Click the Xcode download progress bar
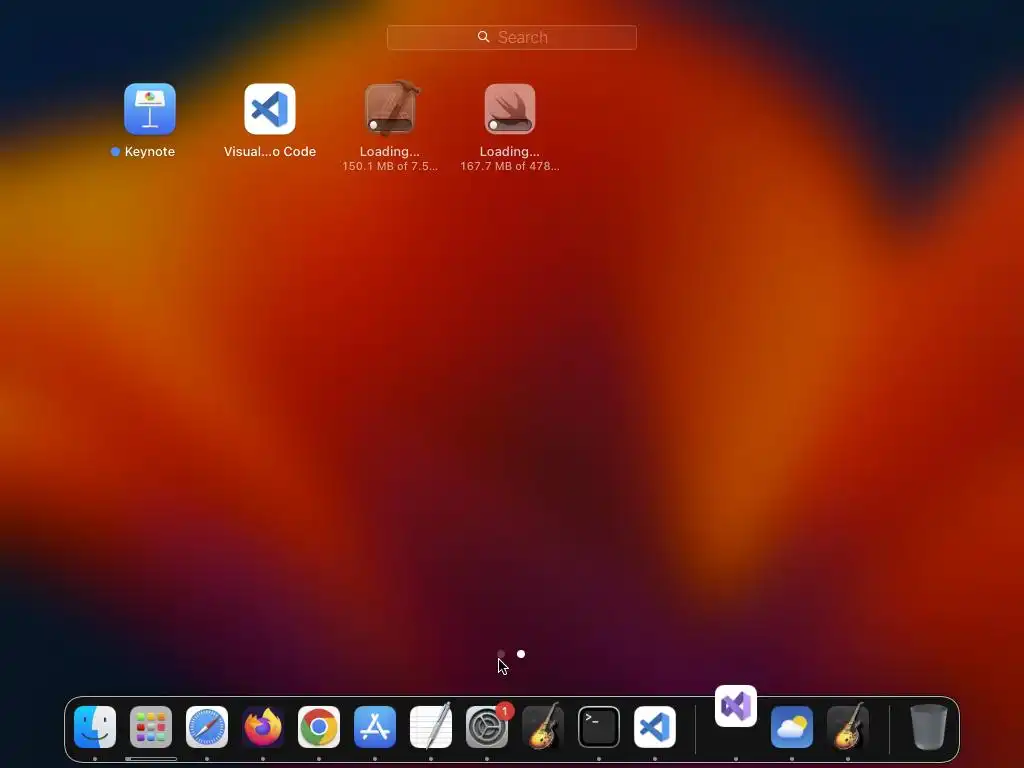Viewport: 1024px width, 768px height. pos(390,125)
